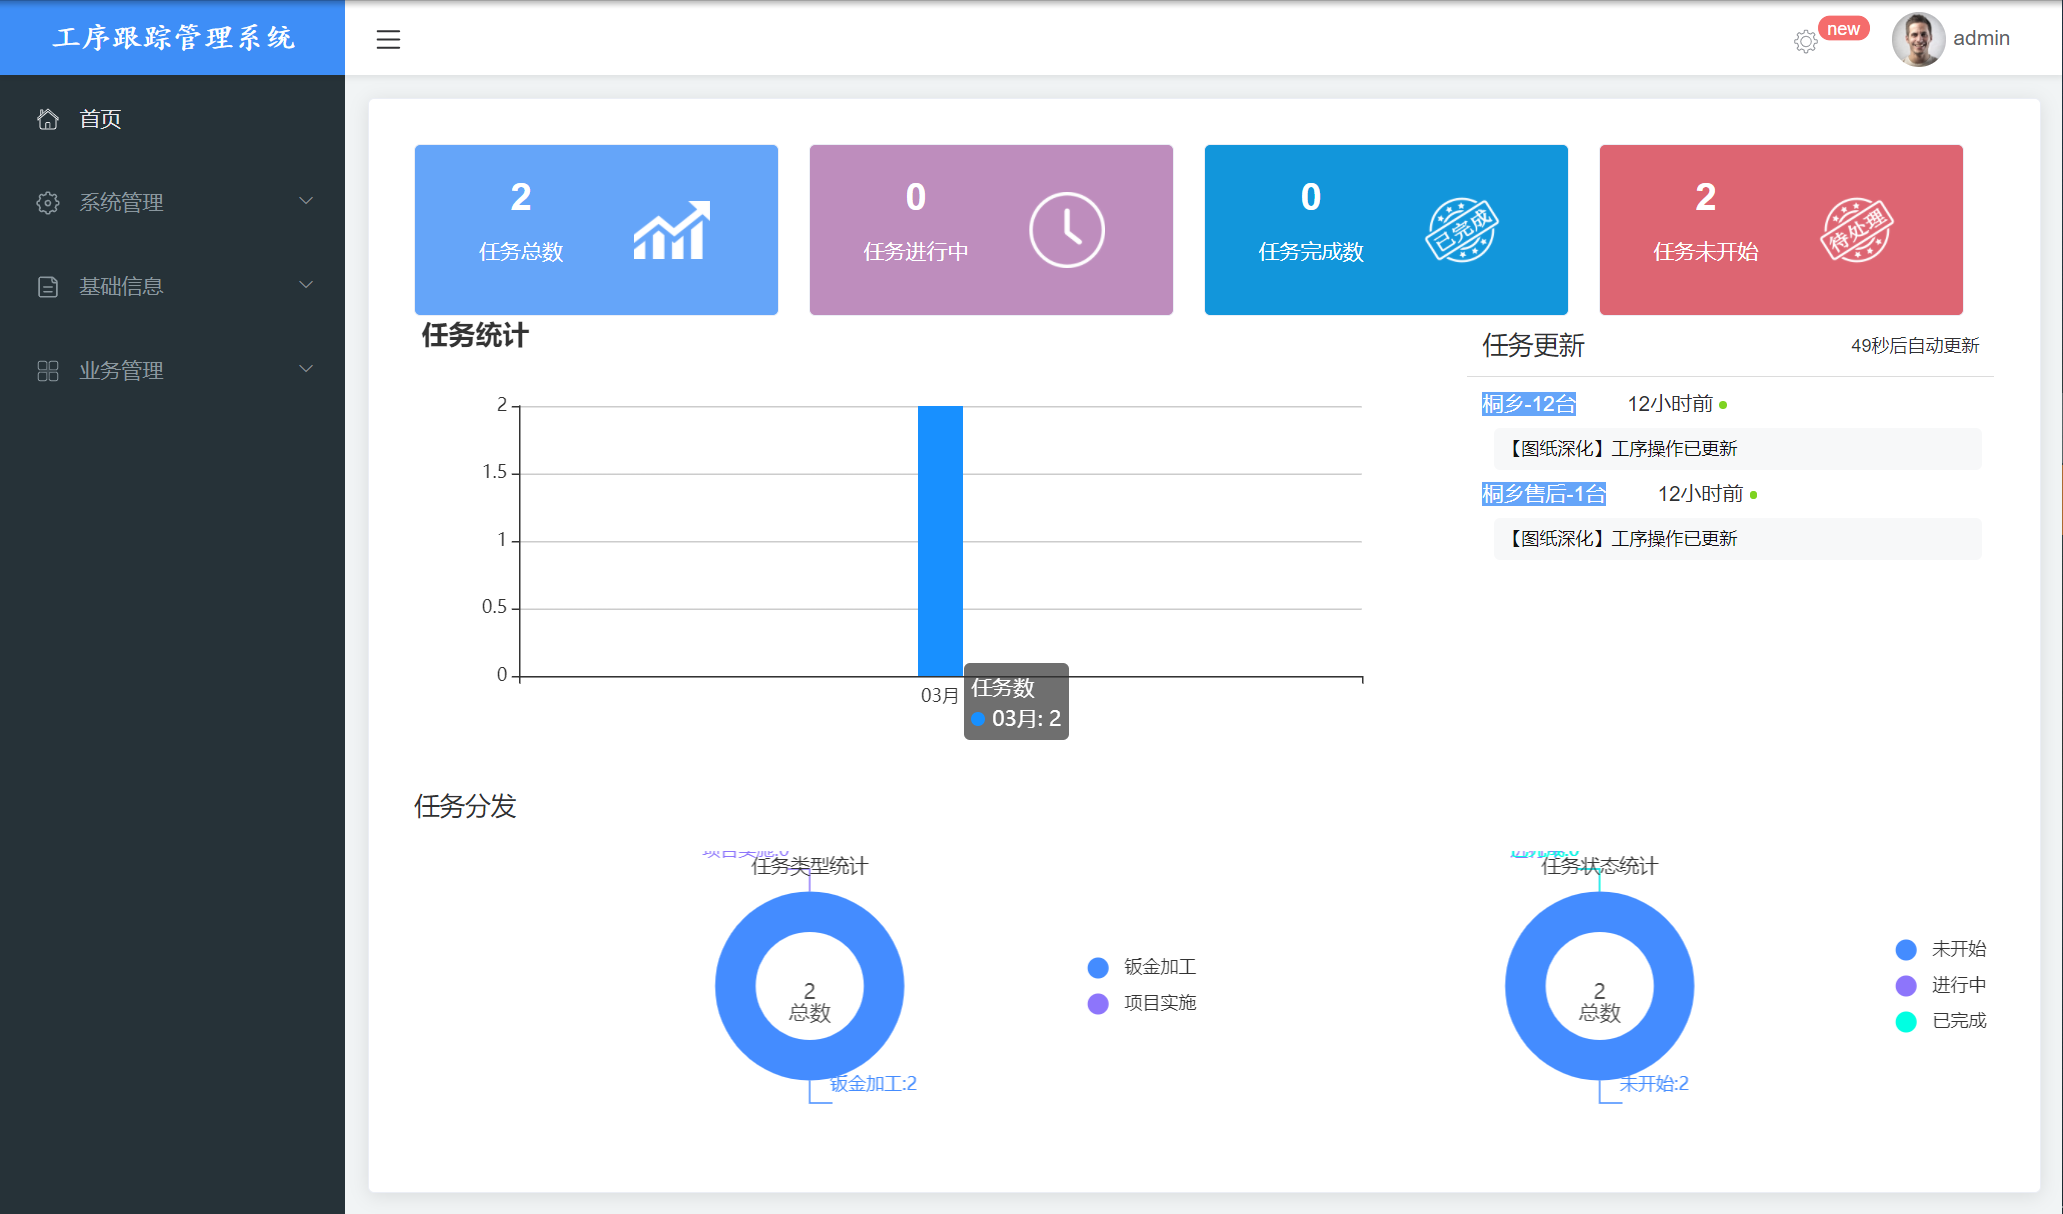
Task: Click the rising chart icon on 任务总数 card
Action: point(671,230)
